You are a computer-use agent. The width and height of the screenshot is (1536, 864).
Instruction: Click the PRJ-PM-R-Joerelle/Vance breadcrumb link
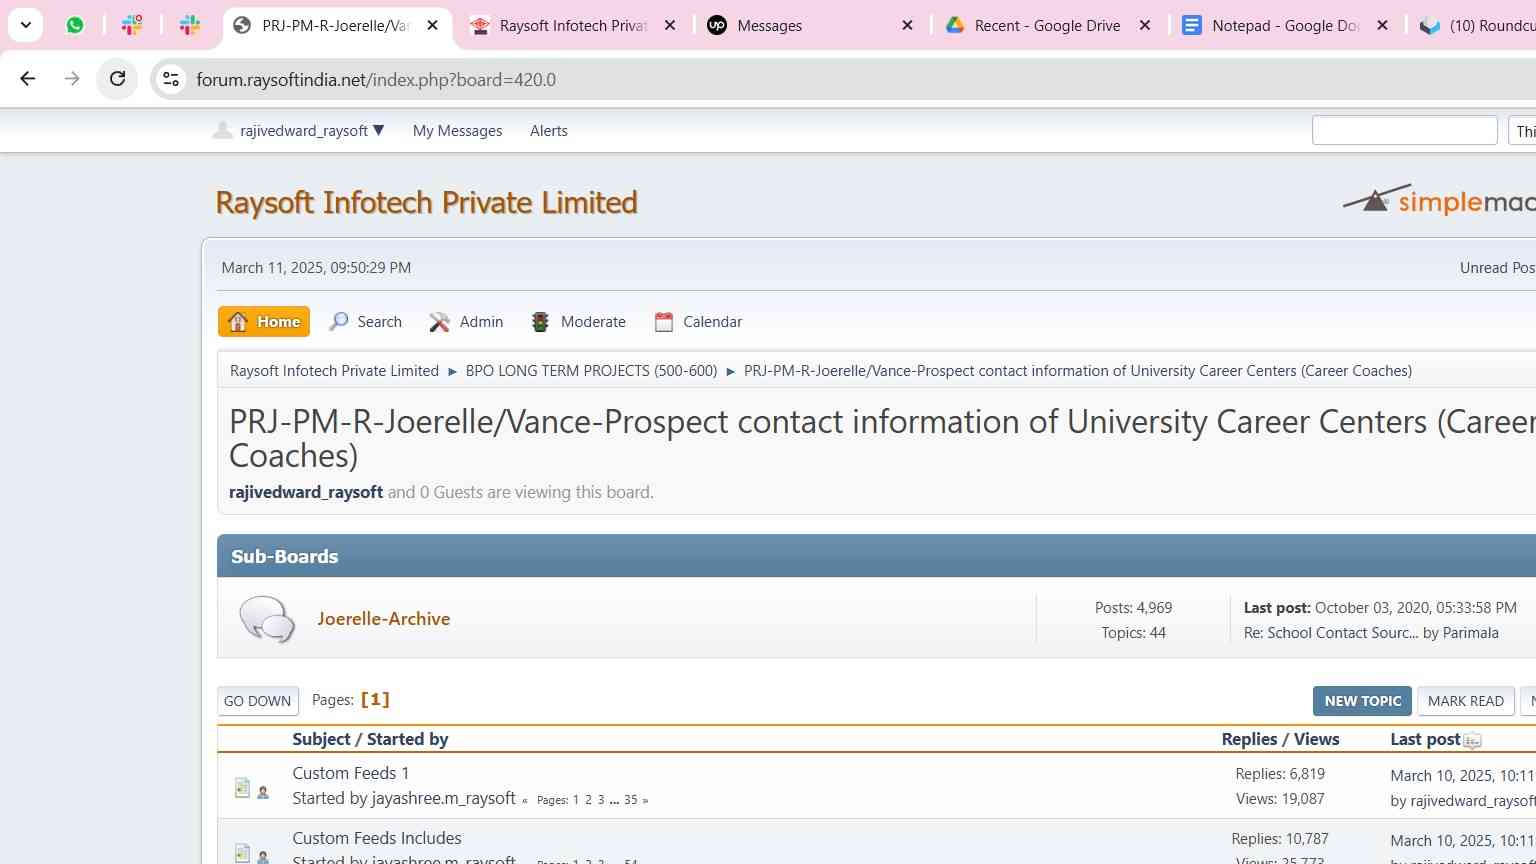coord(1078,371)
